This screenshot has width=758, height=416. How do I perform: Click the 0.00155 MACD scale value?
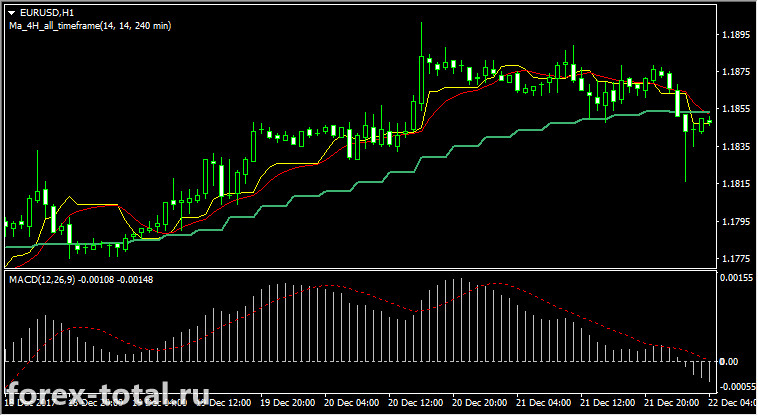[x=736, y=277]
